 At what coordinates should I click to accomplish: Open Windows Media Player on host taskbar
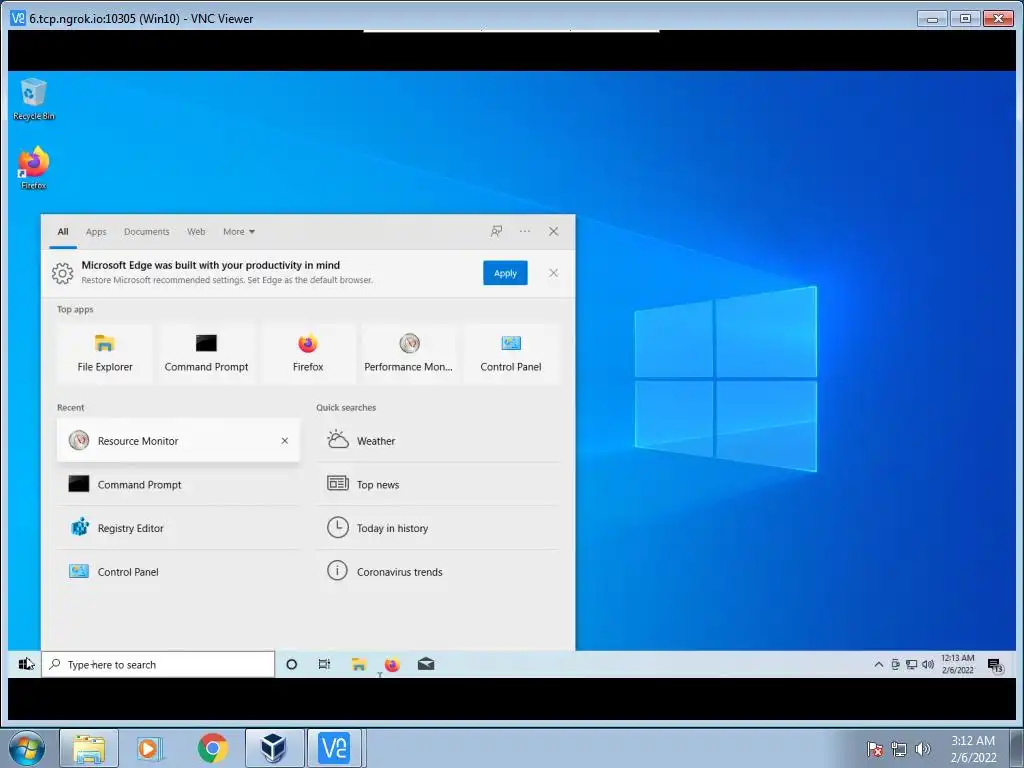tap(150, 748)
